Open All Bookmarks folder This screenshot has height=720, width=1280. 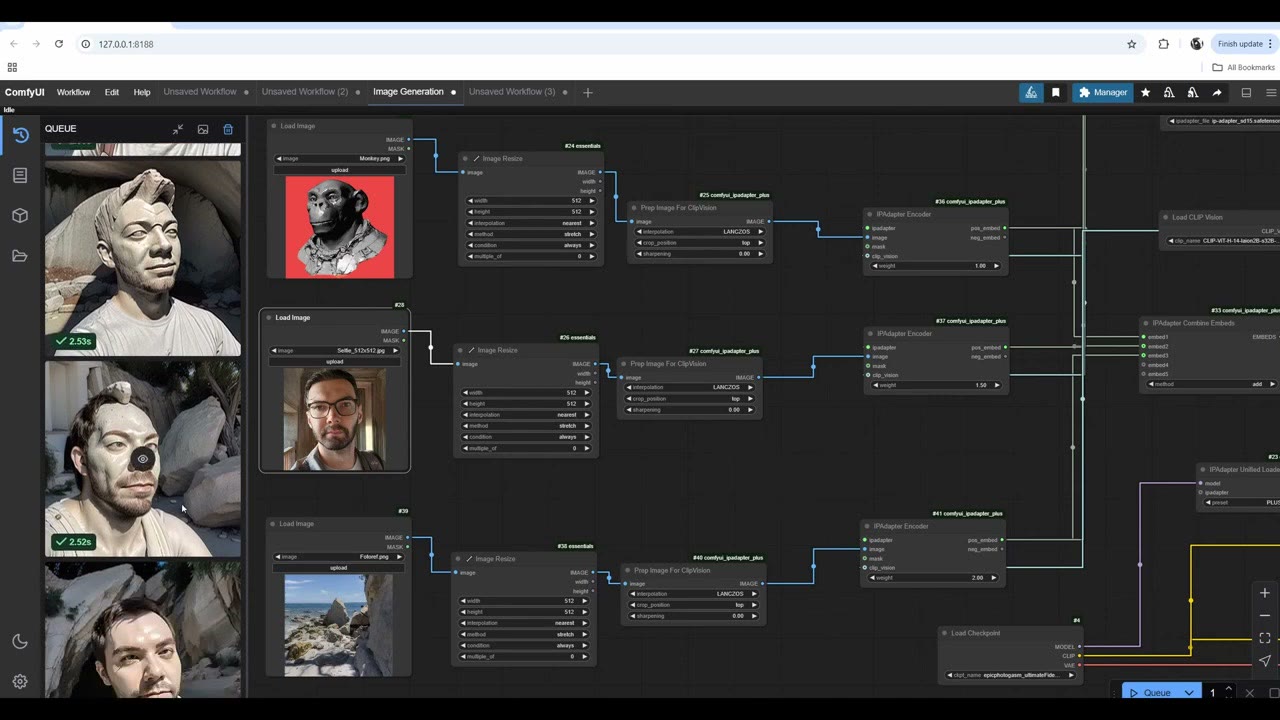click(1243, 67)
